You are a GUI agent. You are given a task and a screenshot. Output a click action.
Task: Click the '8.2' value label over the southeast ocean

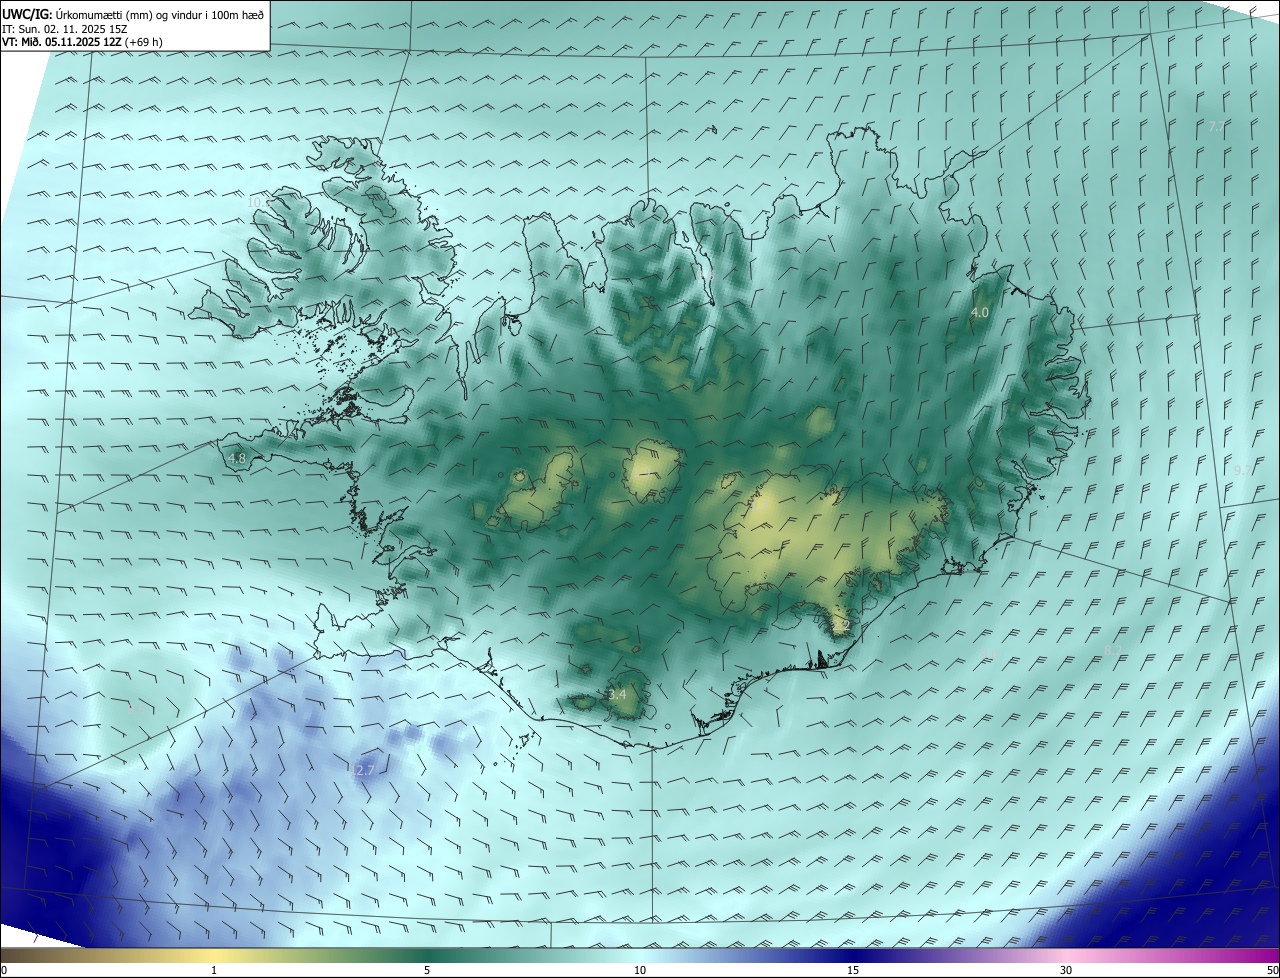pos(1112,650)
